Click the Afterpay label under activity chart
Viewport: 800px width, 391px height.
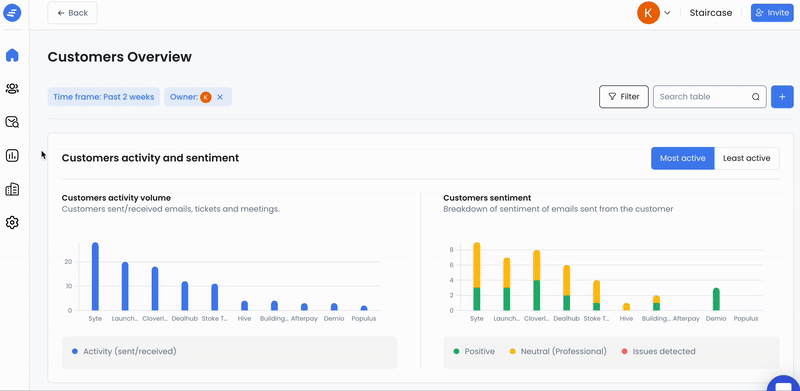(304, 319)
